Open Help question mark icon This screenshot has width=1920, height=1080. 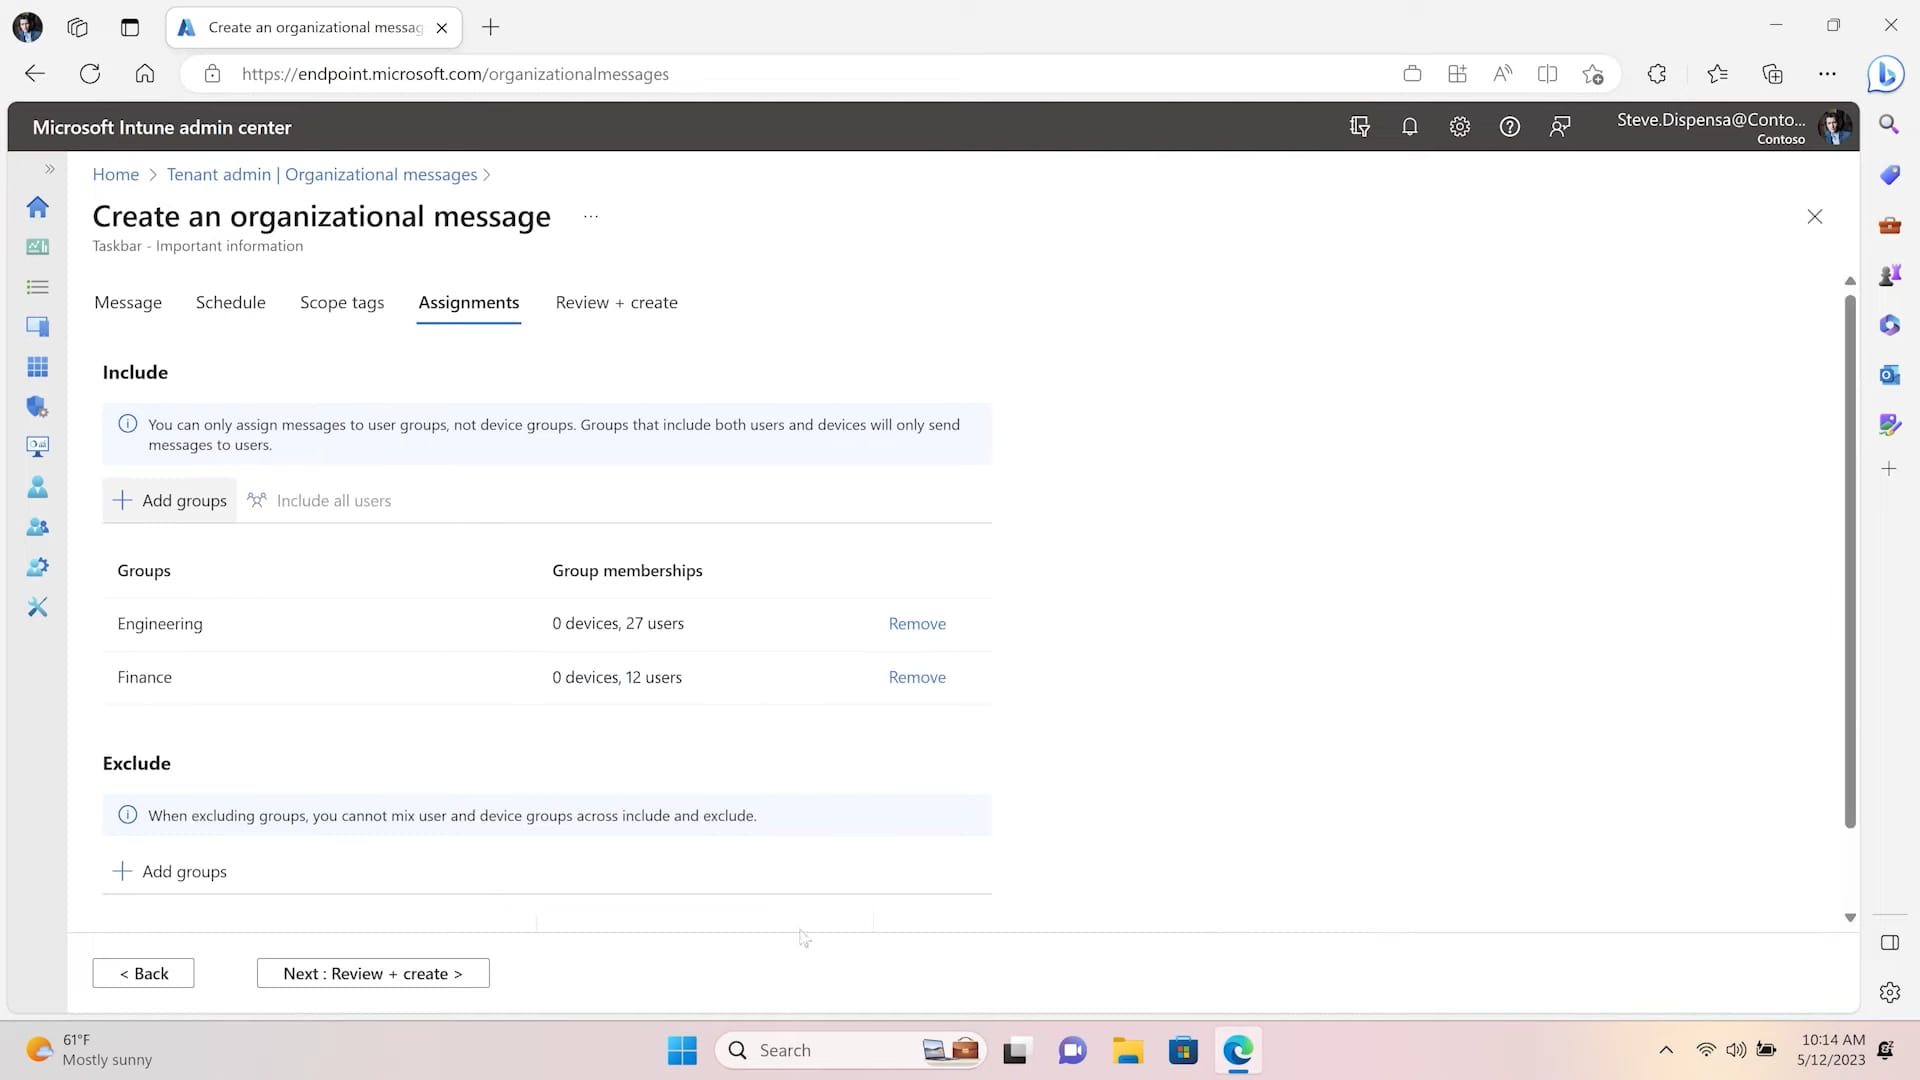click(1509, 127)
